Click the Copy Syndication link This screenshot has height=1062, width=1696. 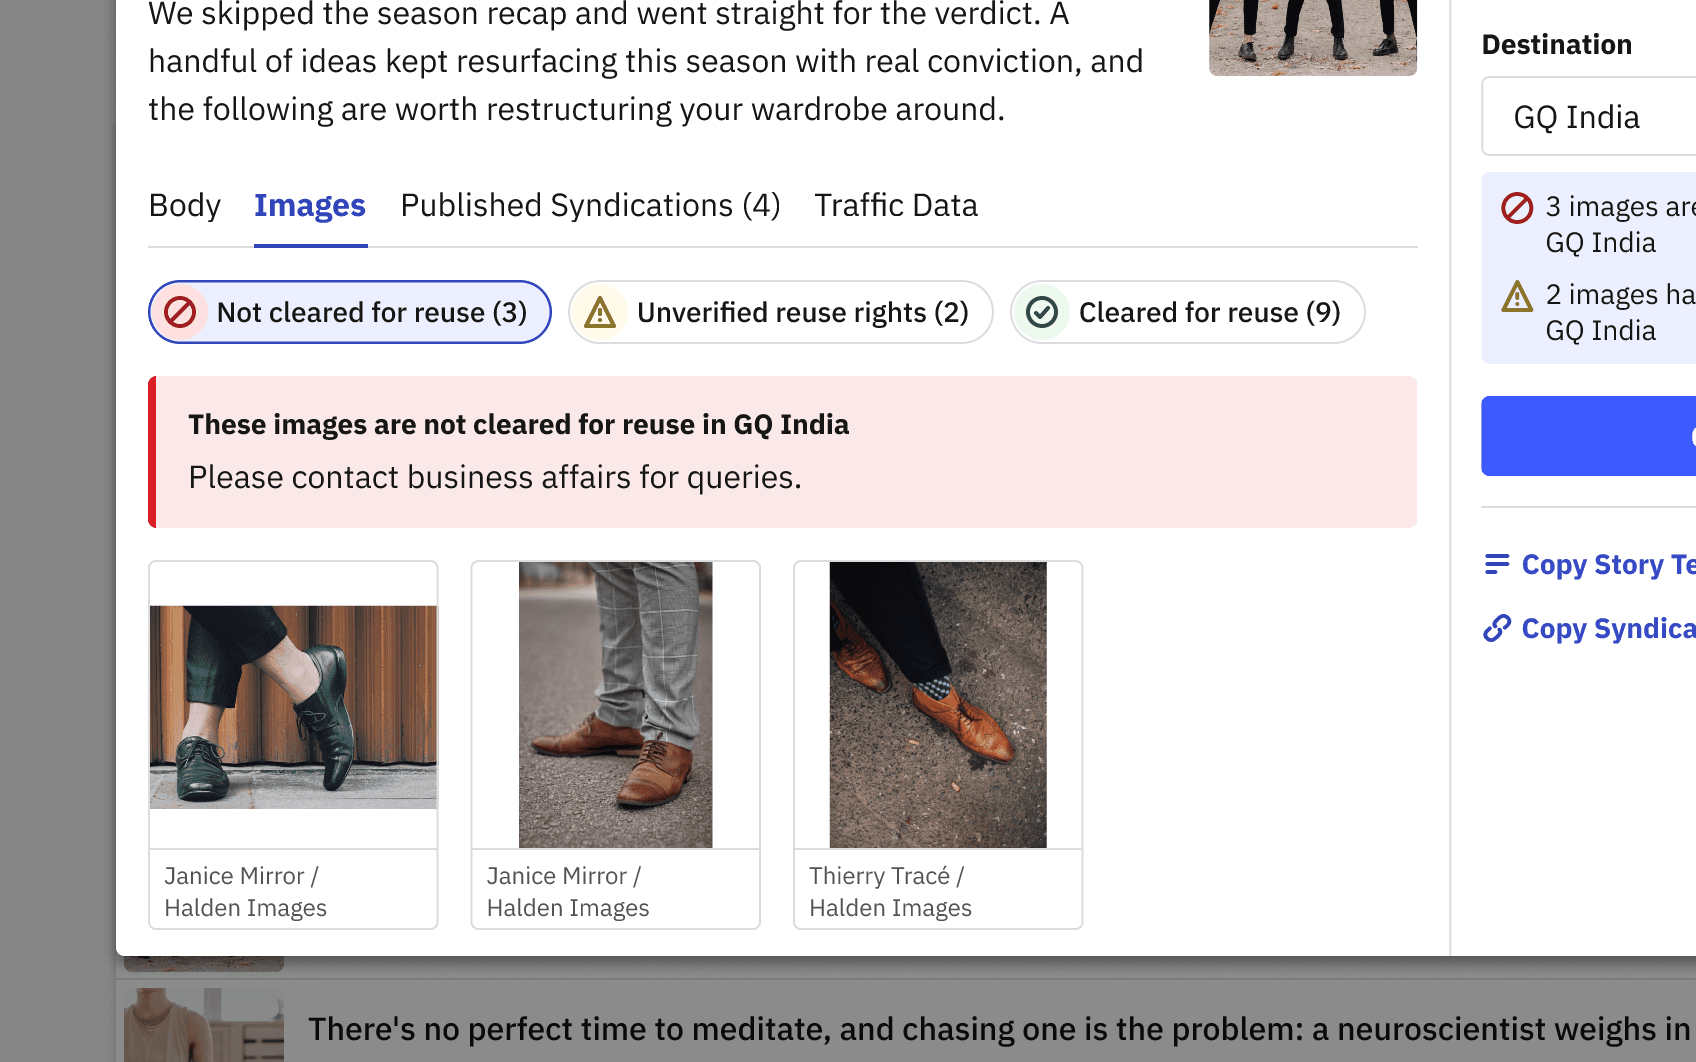point(1608,629)
